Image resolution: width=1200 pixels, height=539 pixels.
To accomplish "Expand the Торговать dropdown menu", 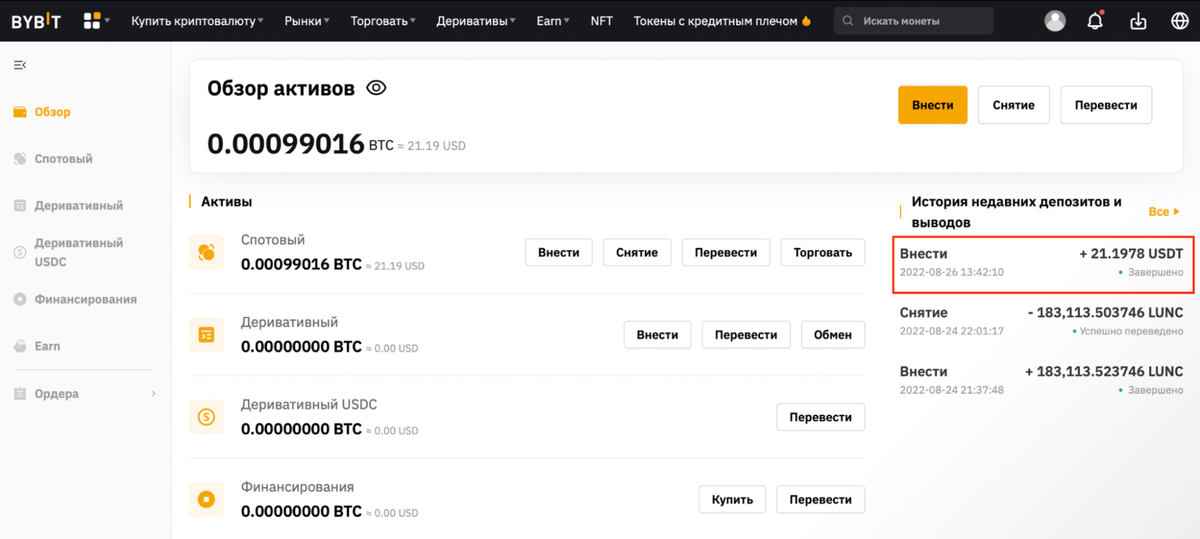I will (384, 20).
